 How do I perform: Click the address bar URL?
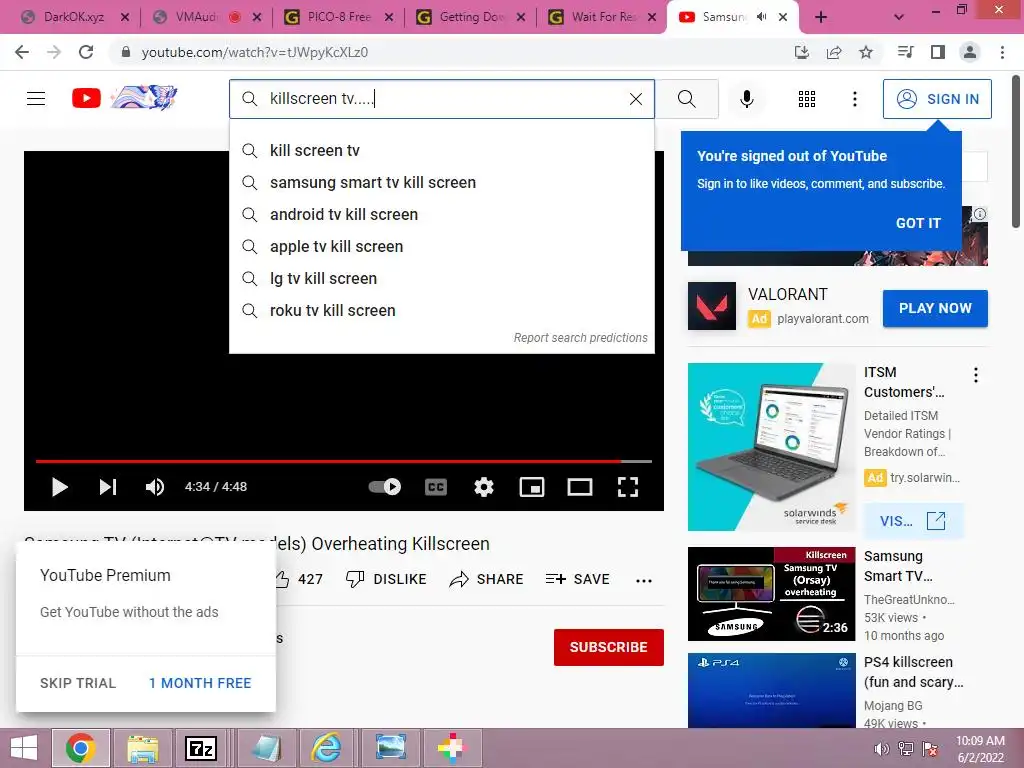(255, 52)
